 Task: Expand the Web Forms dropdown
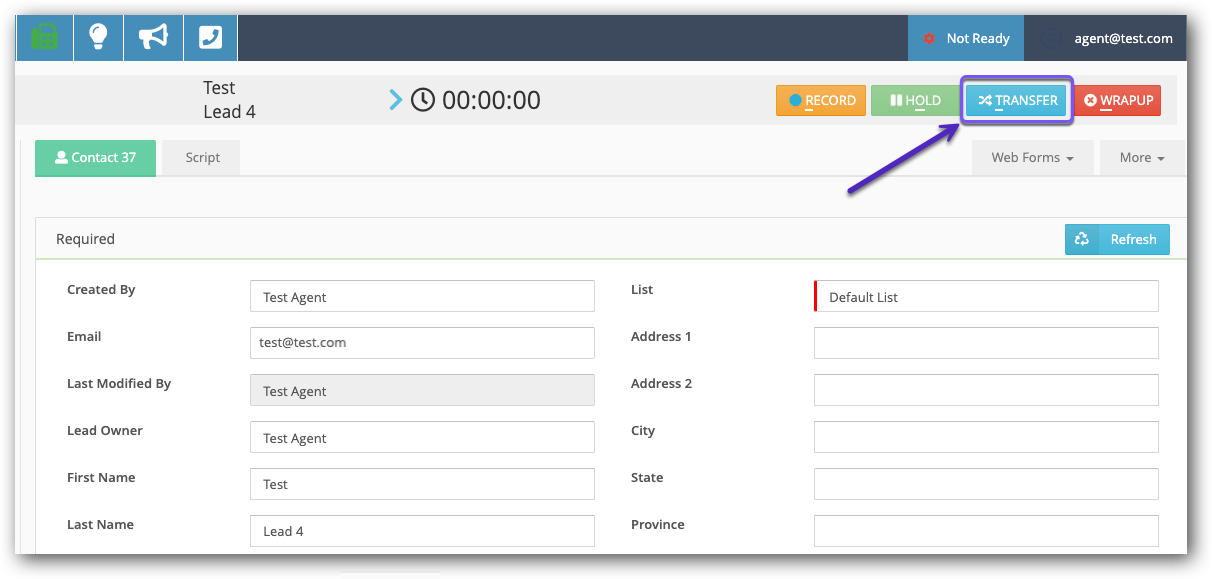1032,158
